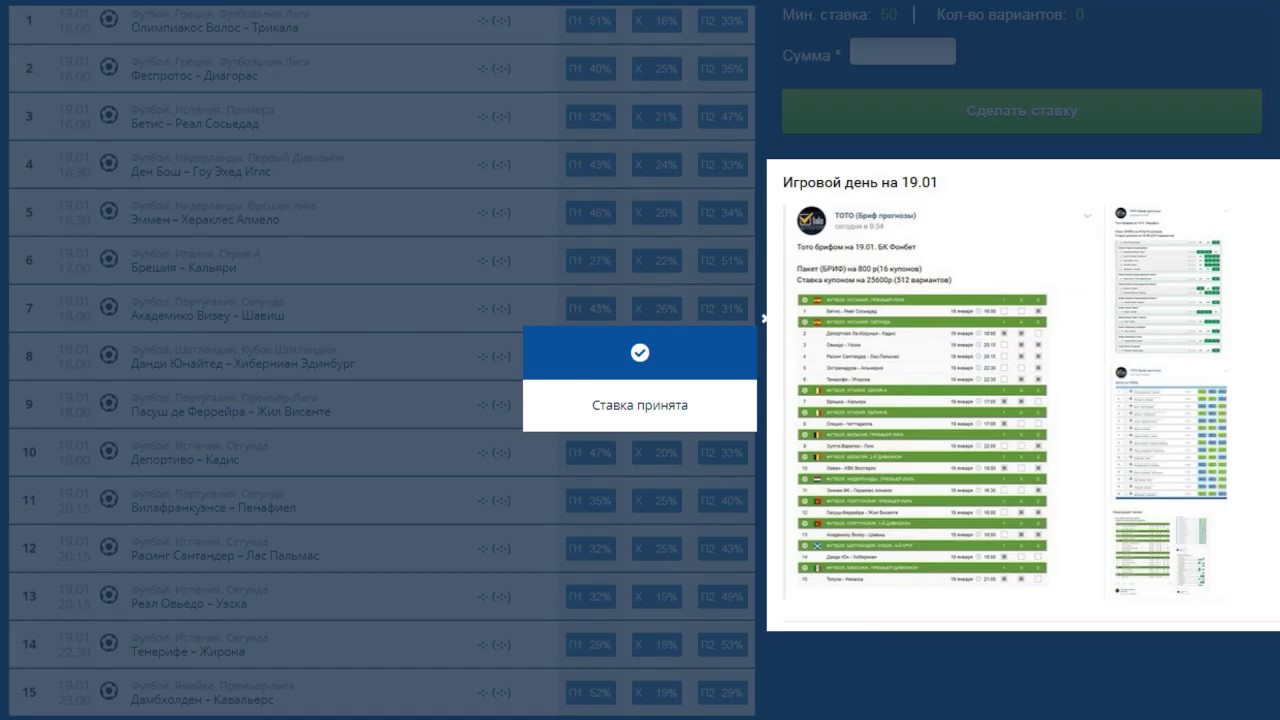This screenshot has height=720, width=1280.
Task: Click match name Тенерифе – Жирона
Action: point(188,652)
